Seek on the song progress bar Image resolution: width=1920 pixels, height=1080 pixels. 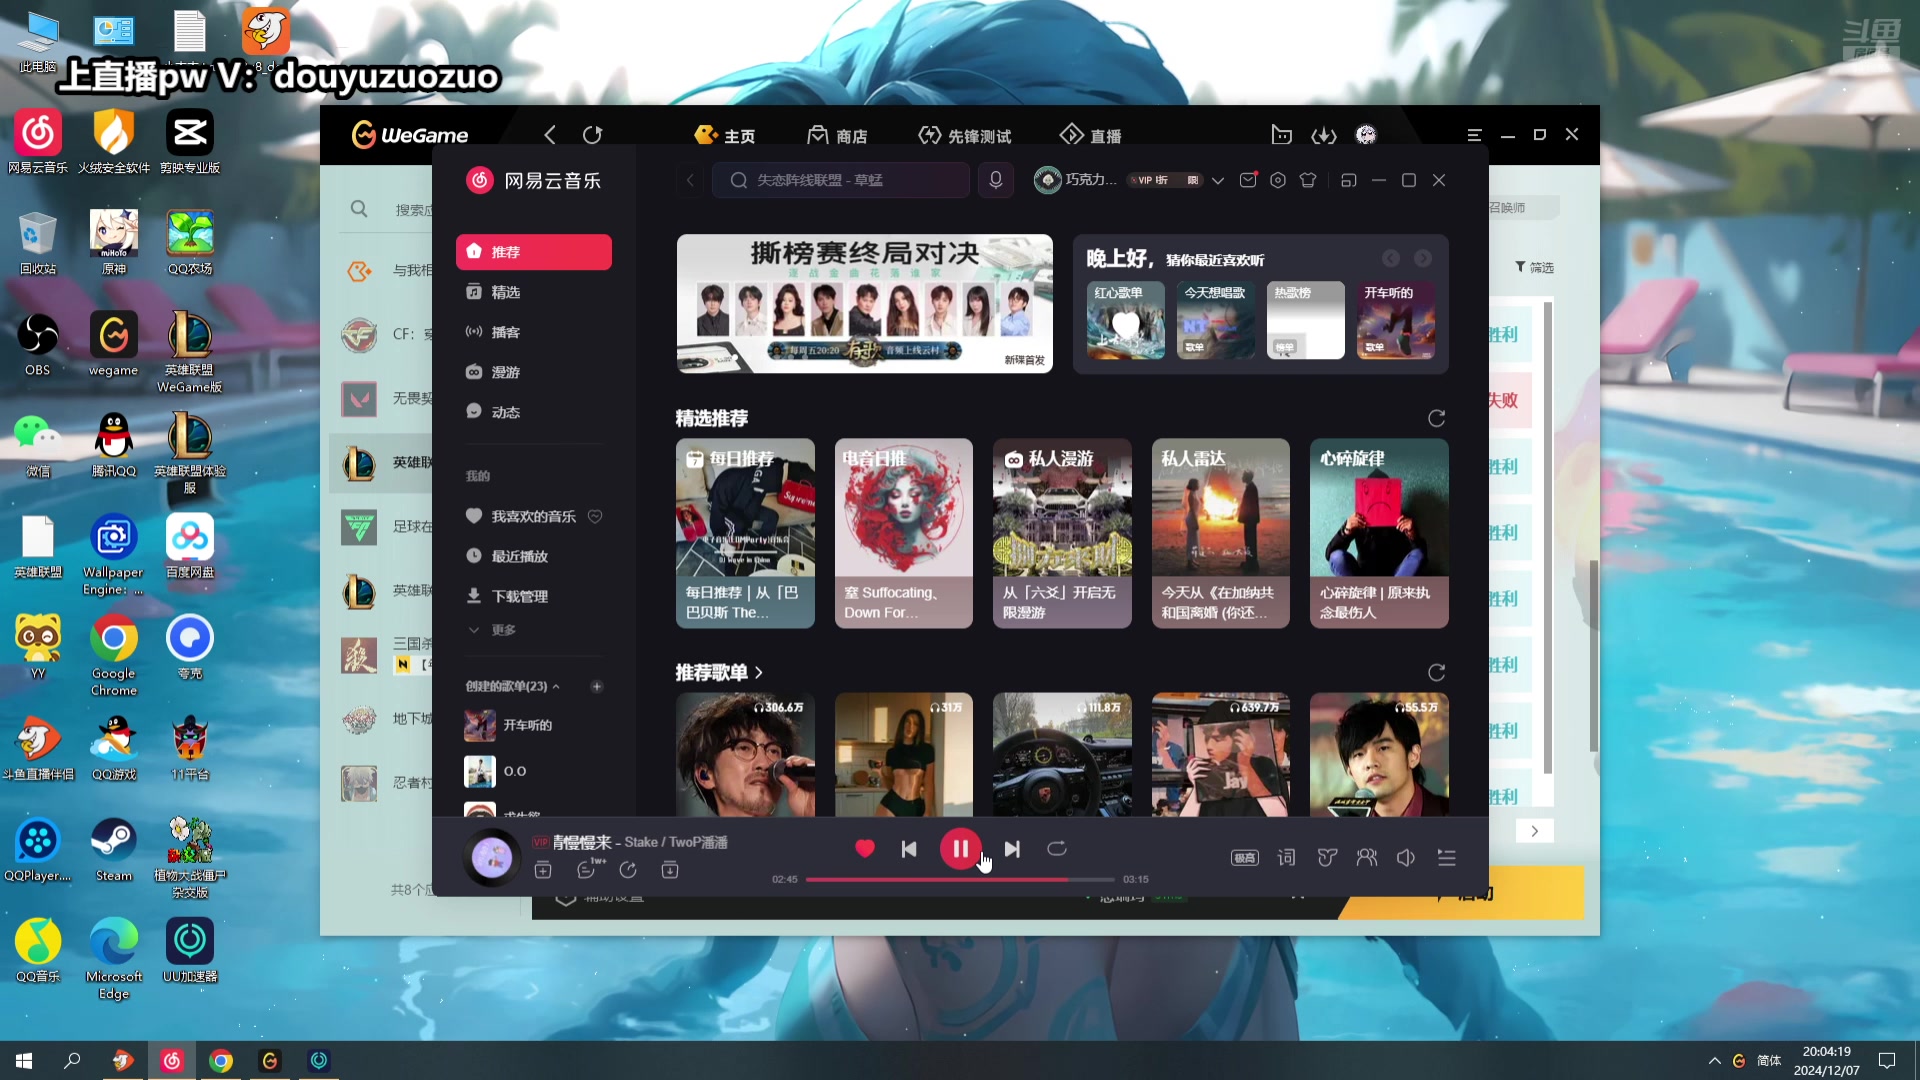pyautogui.click(x=960, y=879)
